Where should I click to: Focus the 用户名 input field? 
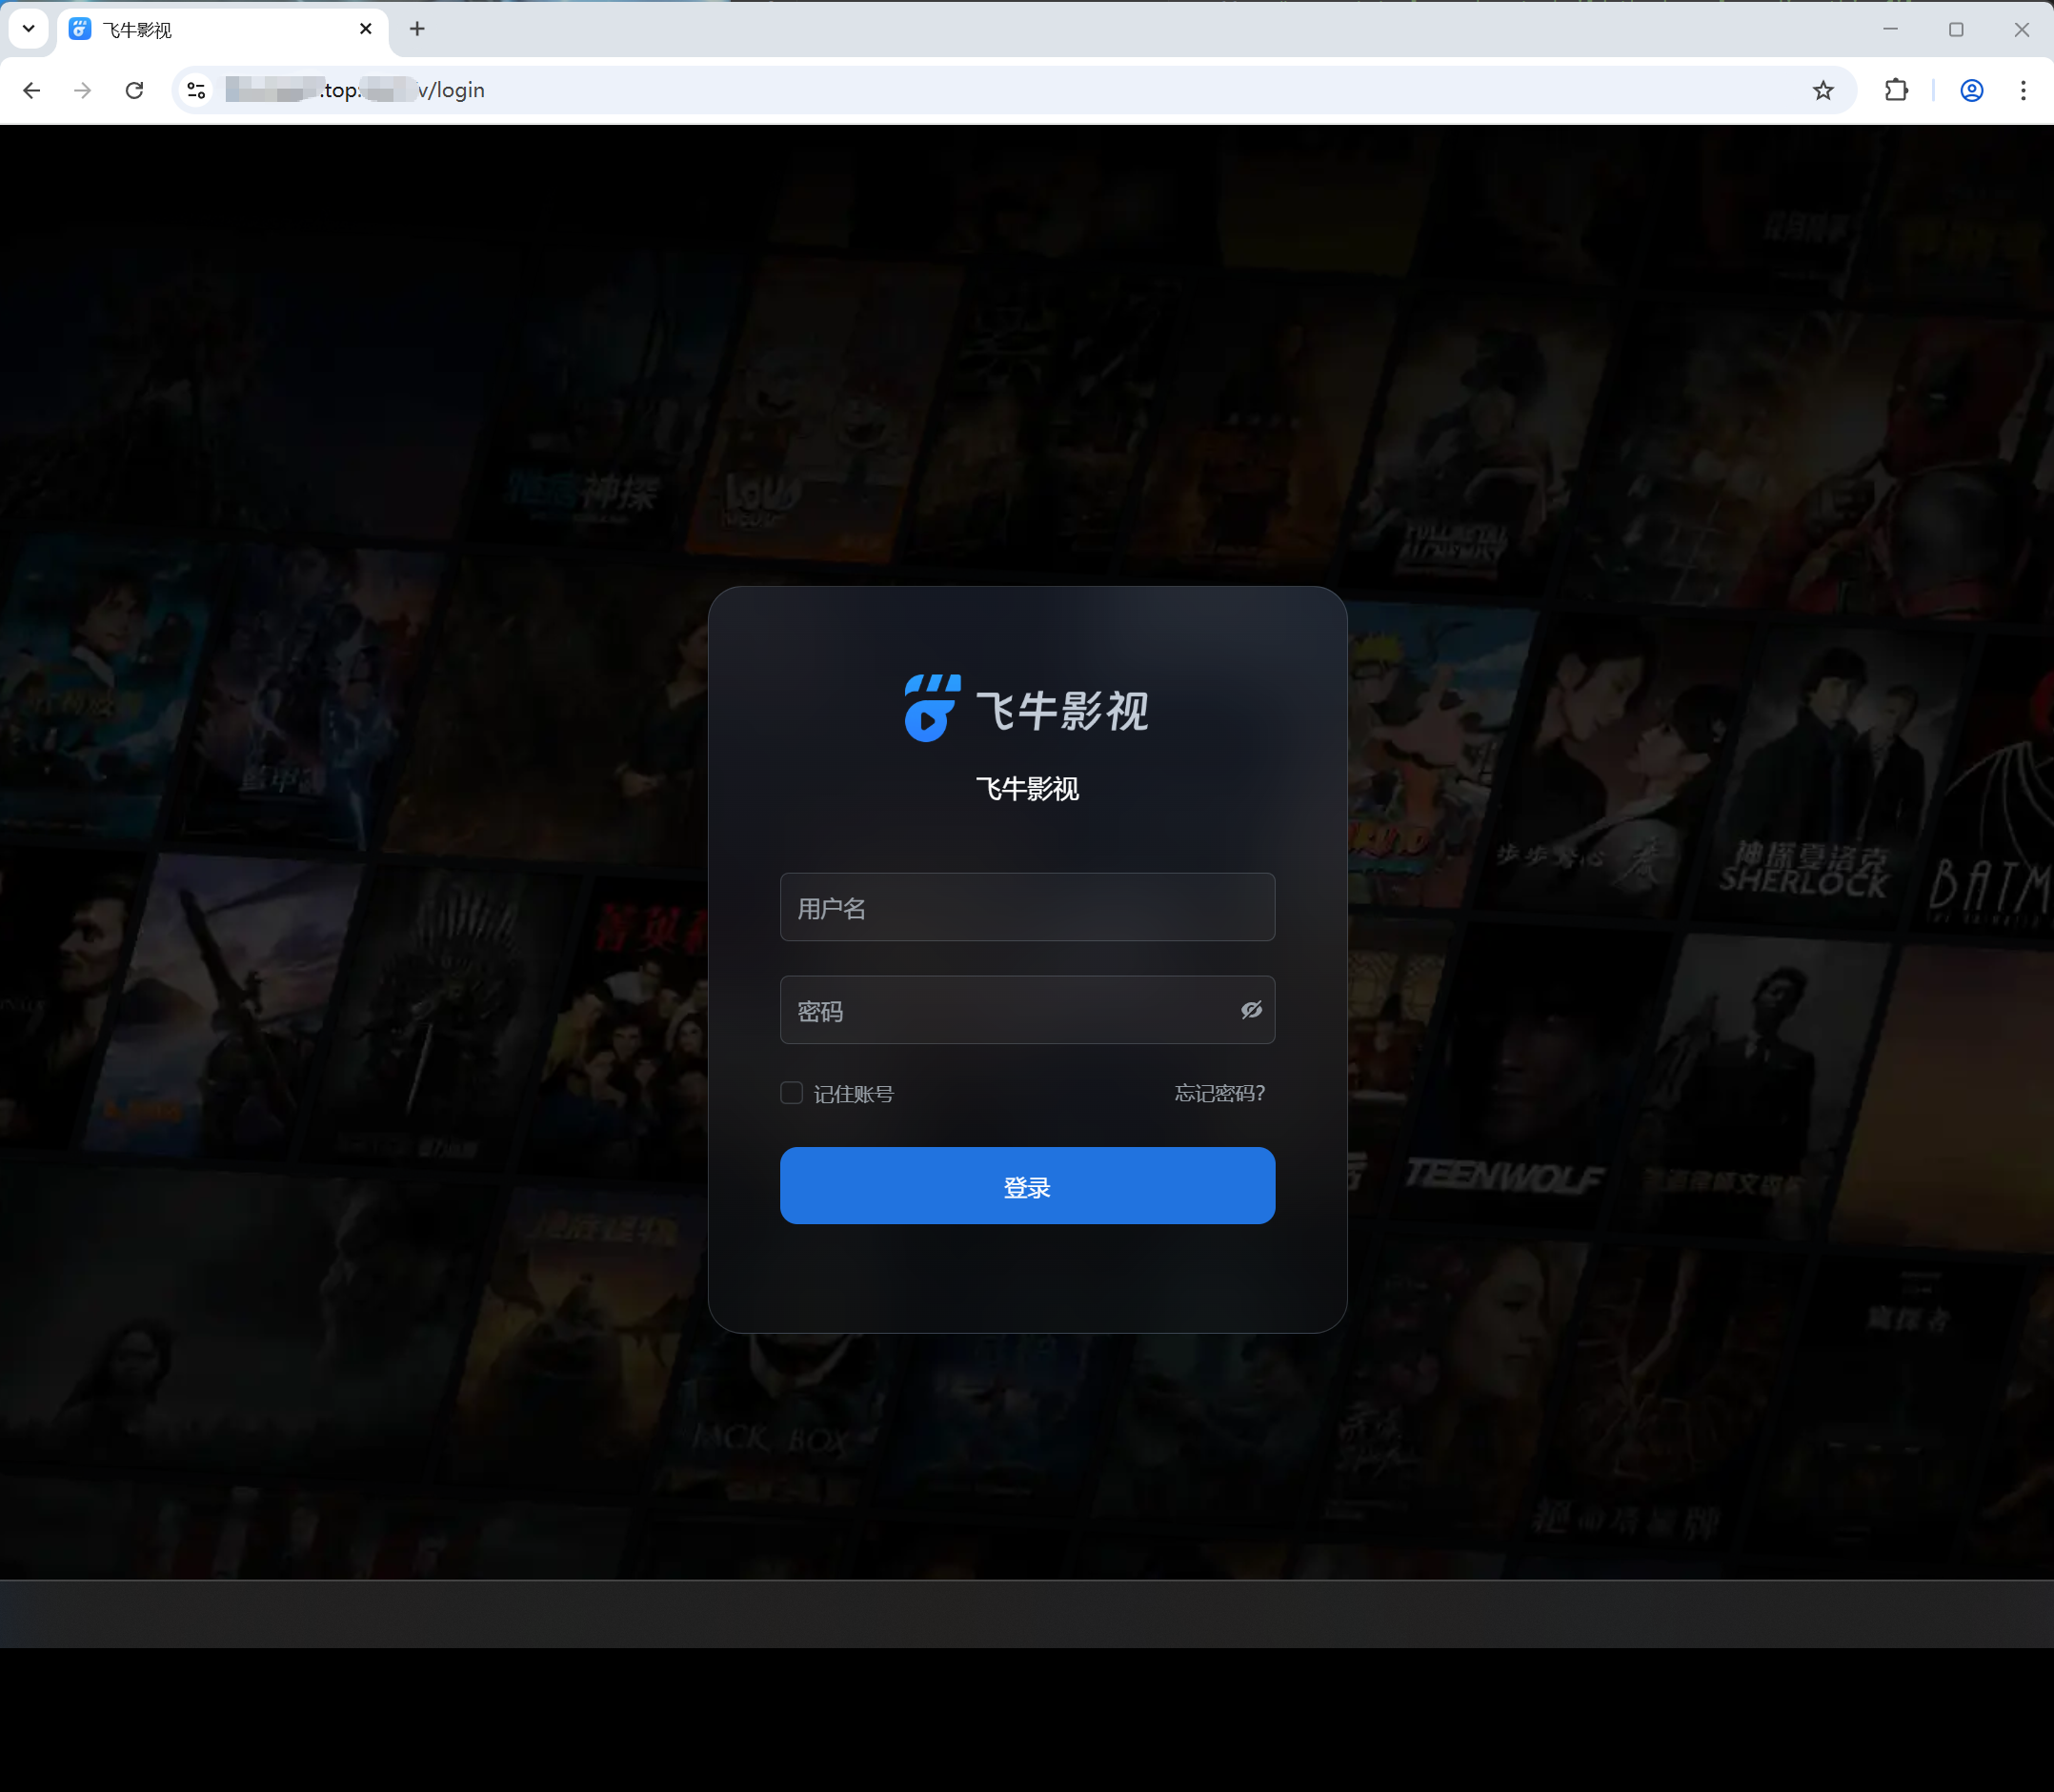coord(1027,908)
